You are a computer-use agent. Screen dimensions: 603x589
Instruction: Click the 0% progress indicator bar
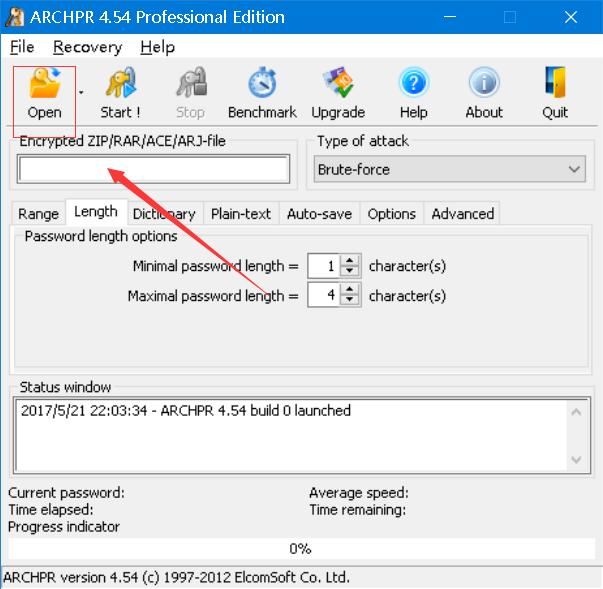coord(301,549)
